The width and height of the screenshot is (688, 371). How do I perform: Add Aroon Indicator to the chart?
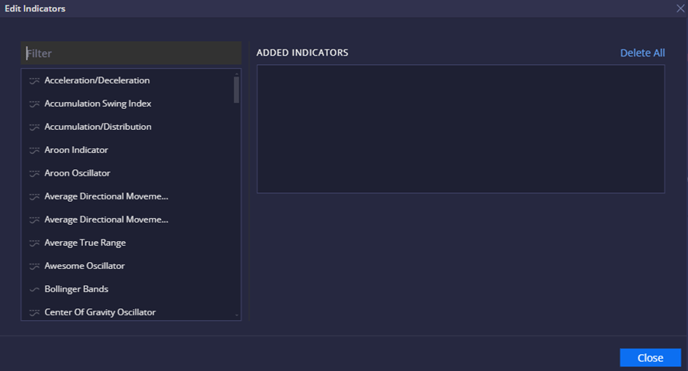coord(76,150)
